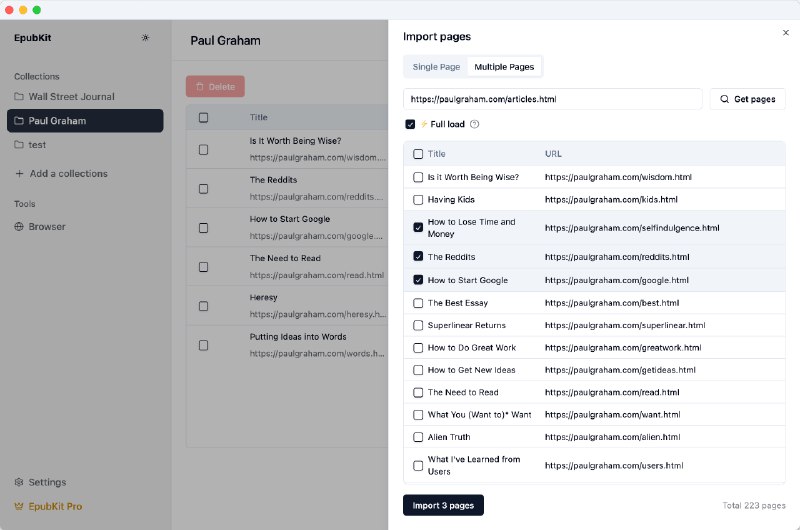Open the Wall Street Journal folder icon

coord(19,97)
